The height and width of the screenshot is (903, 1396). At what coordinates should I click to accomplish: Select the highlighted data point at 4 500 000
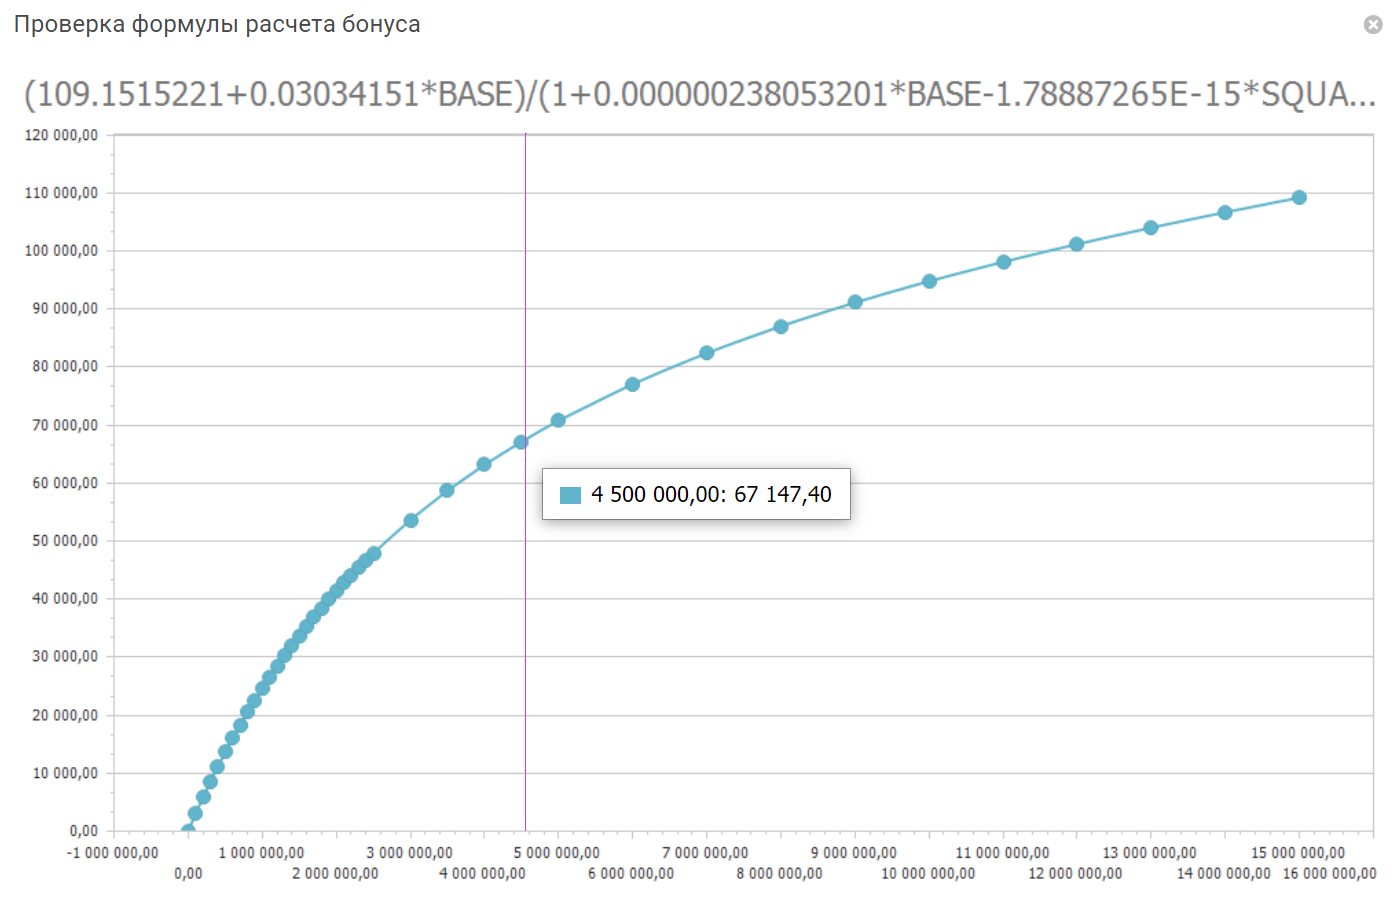pos(521,442)
